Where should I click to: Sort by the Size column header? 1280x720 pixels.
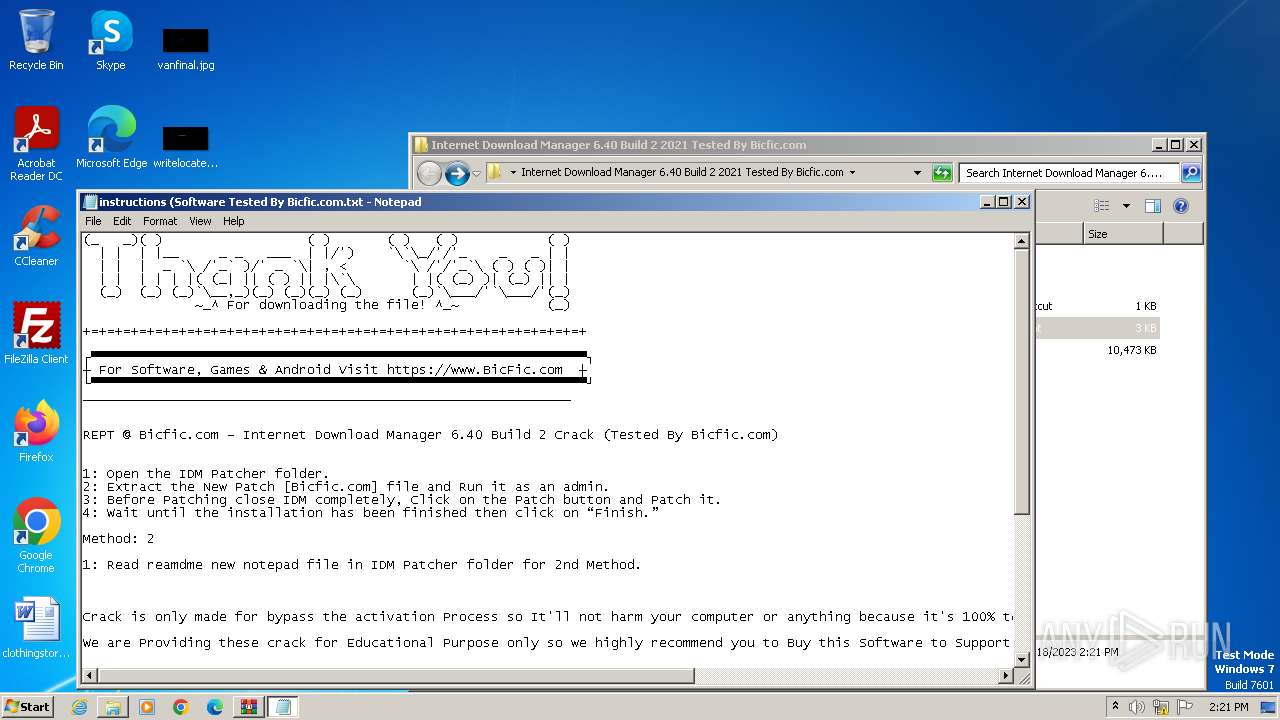click(1123, 234)
